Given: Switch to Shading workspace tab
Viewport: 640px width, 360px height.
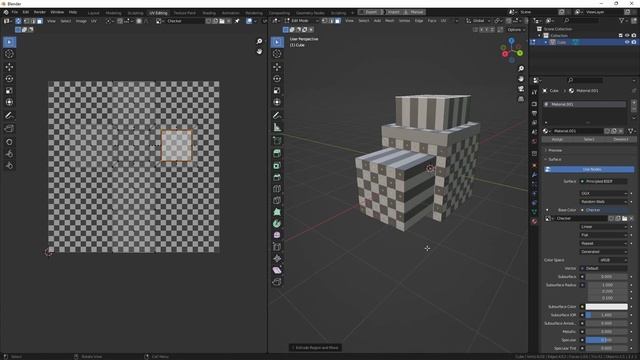Looking at the screenshot, I should [209, 13].
